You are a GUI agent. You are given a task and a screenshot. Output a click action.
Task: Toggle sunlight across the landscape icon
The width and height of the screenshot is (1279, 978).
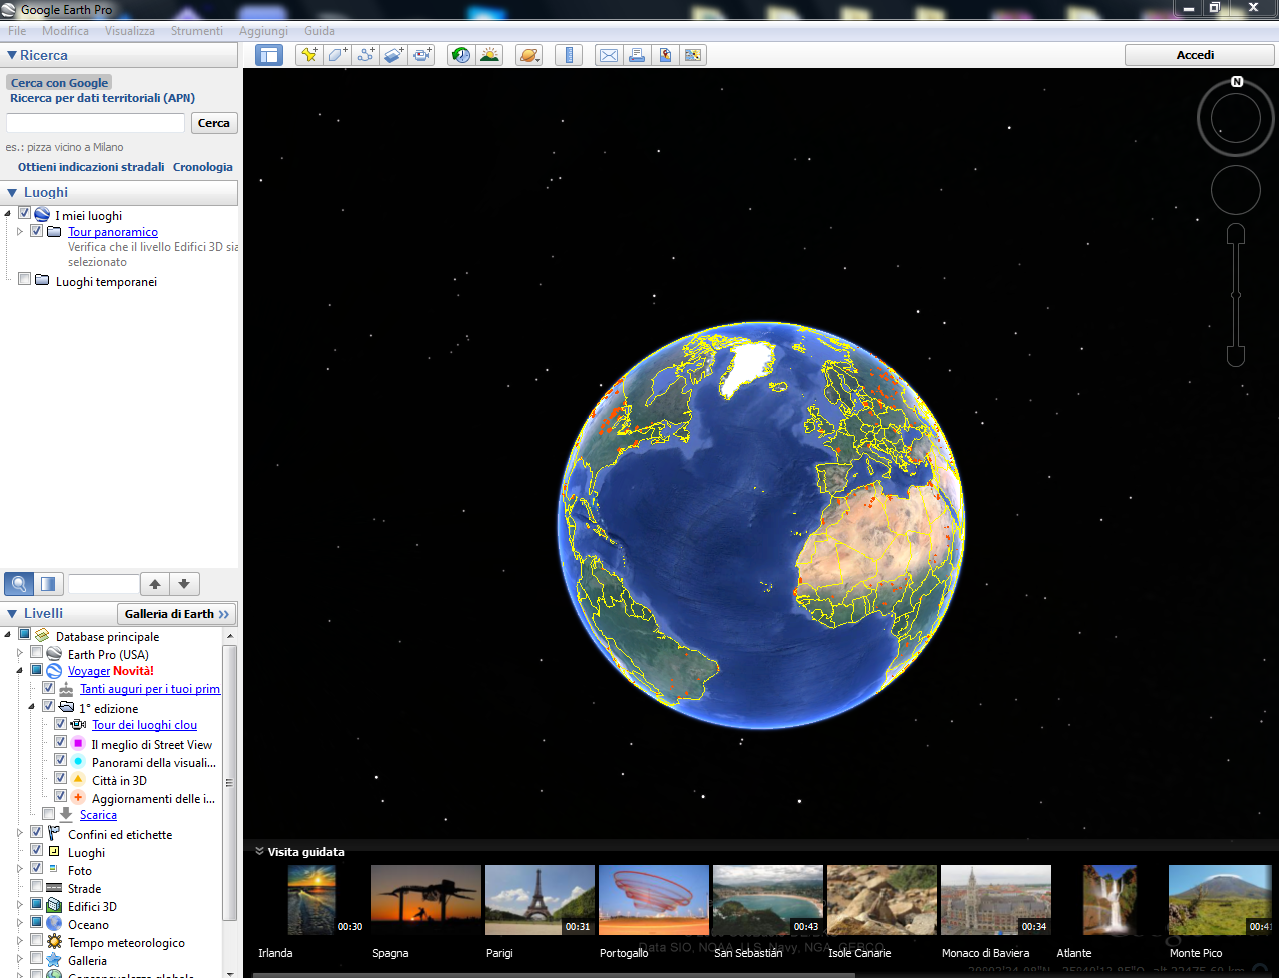pyautogui.click(x=489, y=55)
